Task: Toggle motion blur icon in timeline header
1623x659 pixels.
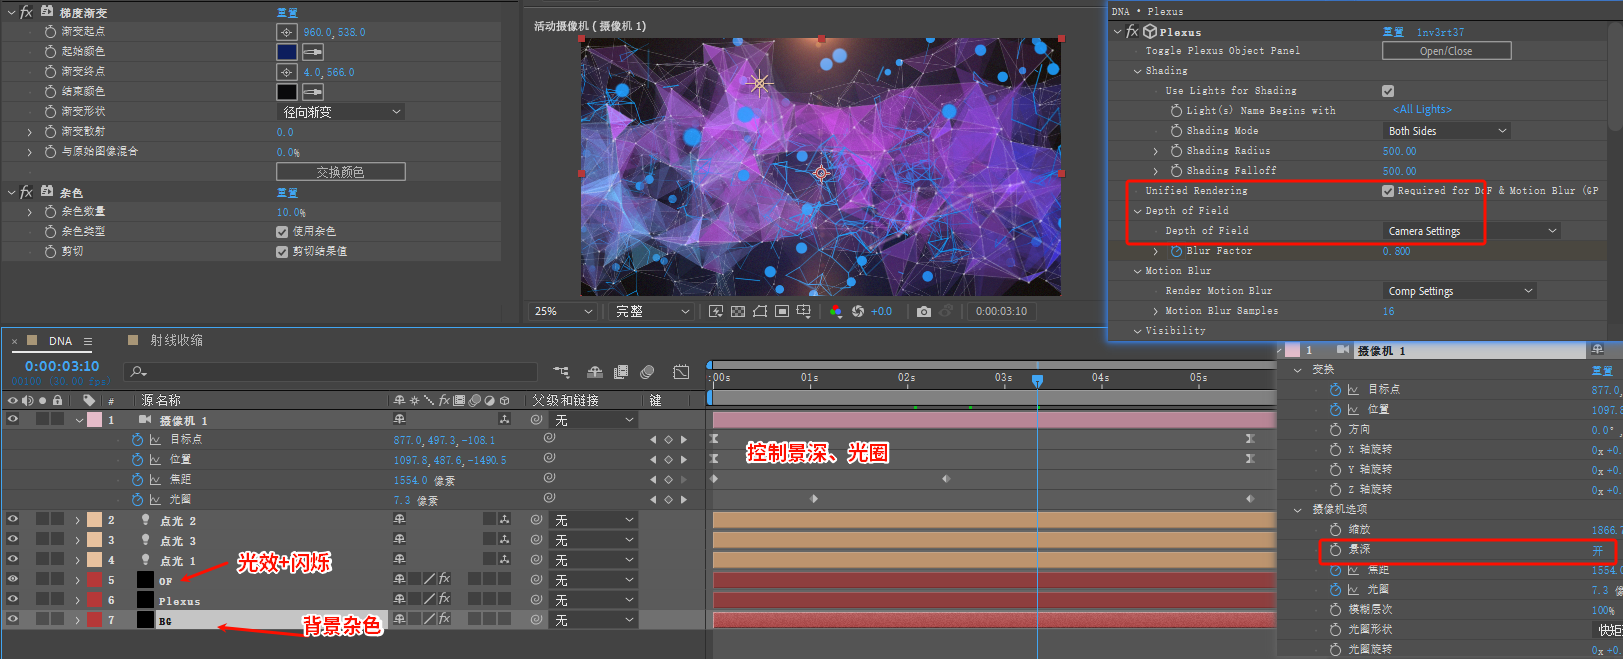Action: coord(647,372)
